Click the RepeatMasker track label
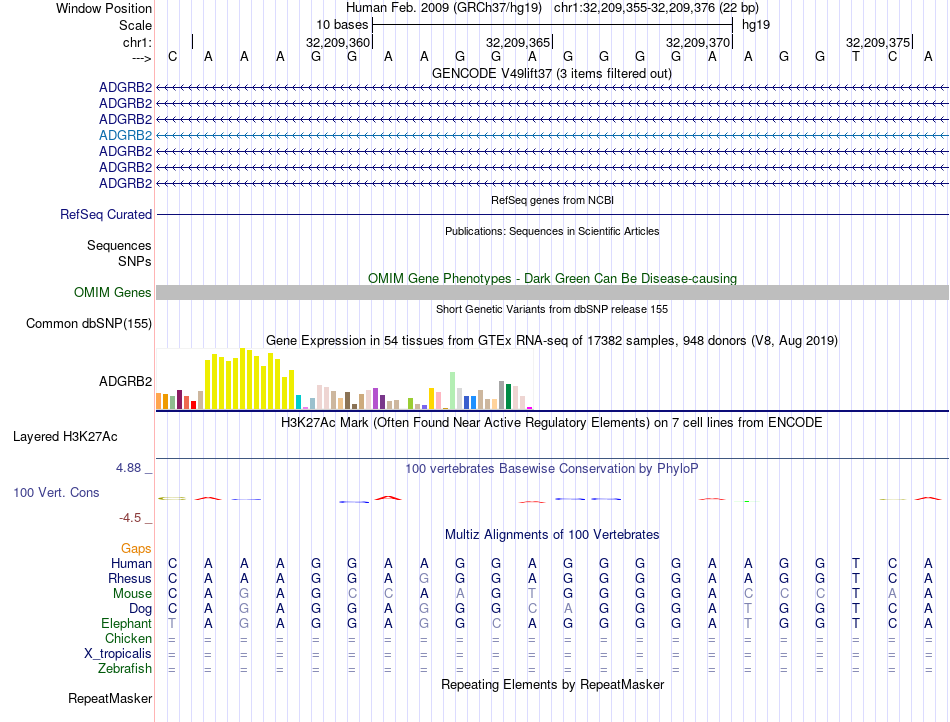The image size is (950, 722). [110, 698]
